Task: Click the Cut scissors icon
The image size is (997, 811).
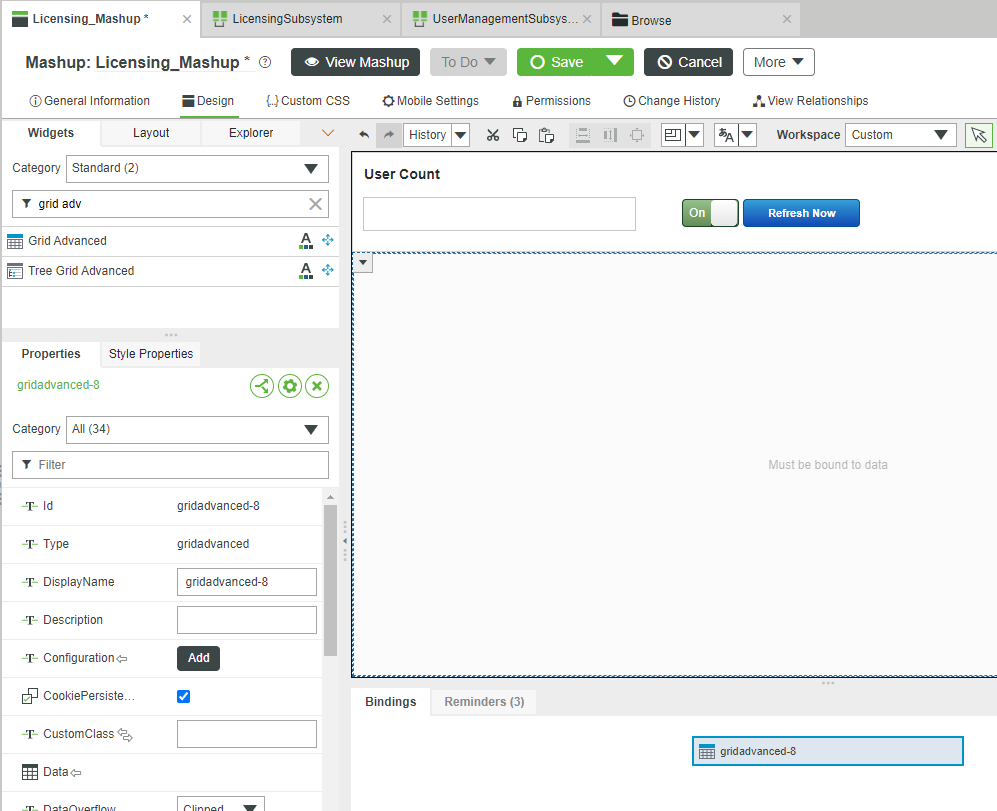Action: (x=493, y=135)
